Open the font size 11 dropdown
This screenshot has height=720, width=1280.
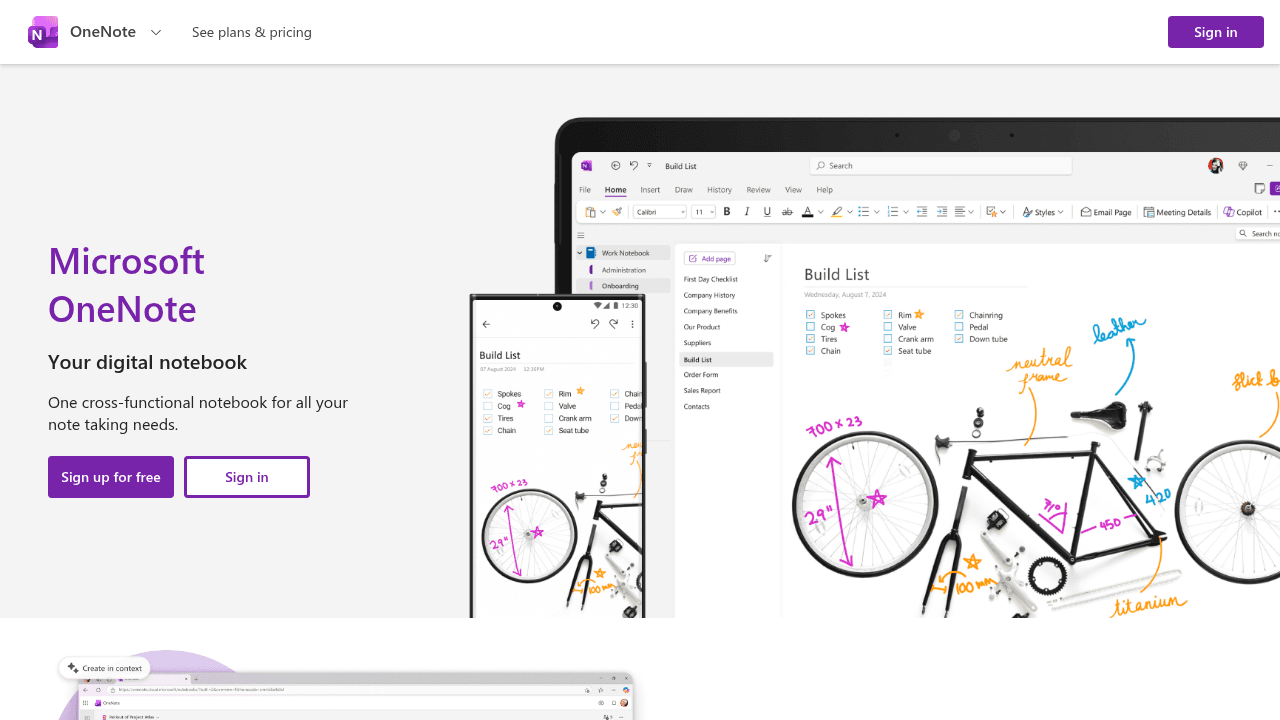click(704, 212)
